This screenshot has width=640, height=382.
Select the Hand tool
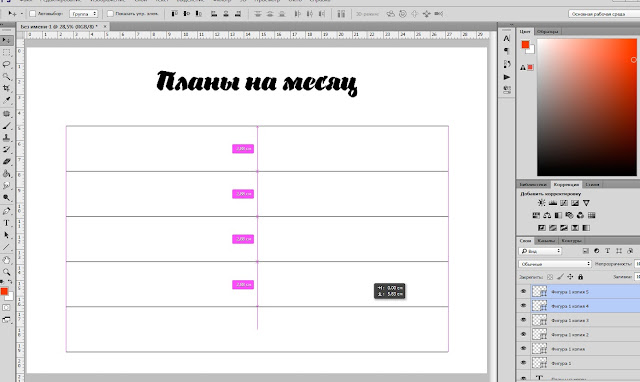point(7,260)
